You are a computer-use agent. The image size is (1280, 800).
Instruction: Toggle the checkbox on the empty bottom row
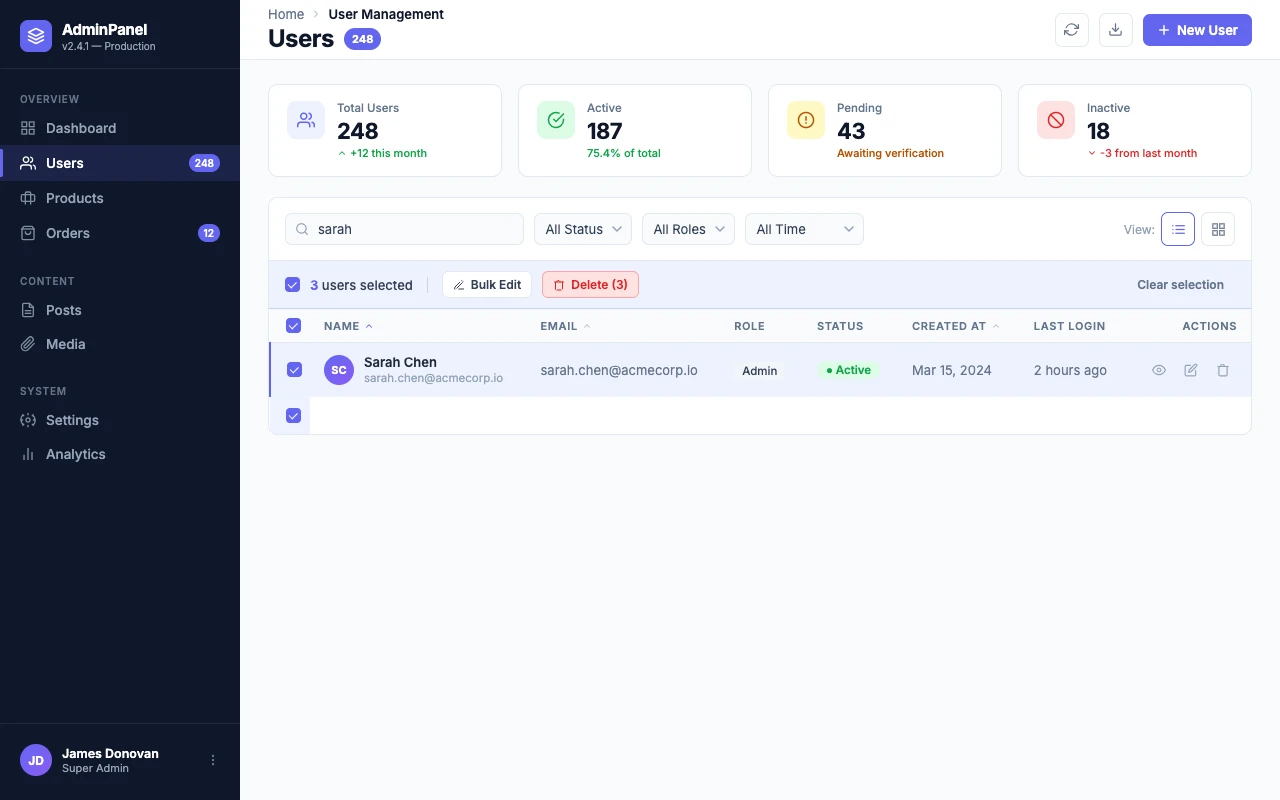coord(293,416)
